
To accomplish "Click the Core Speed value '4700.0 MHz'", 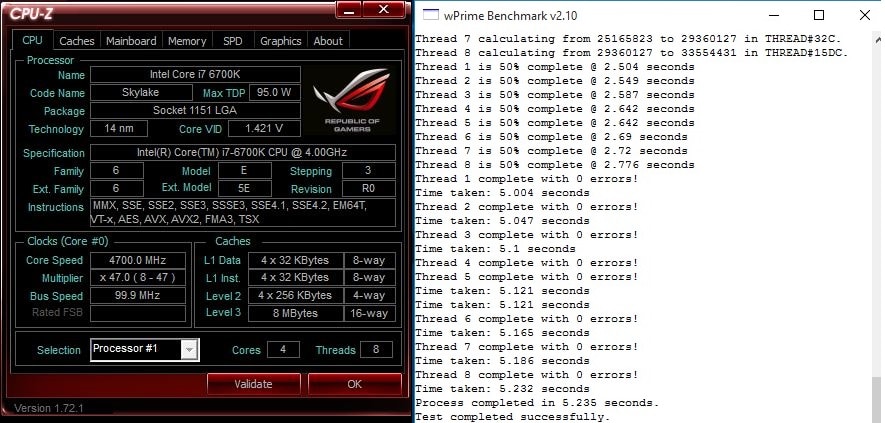I will pyautogui.click(x=138, y=260).
